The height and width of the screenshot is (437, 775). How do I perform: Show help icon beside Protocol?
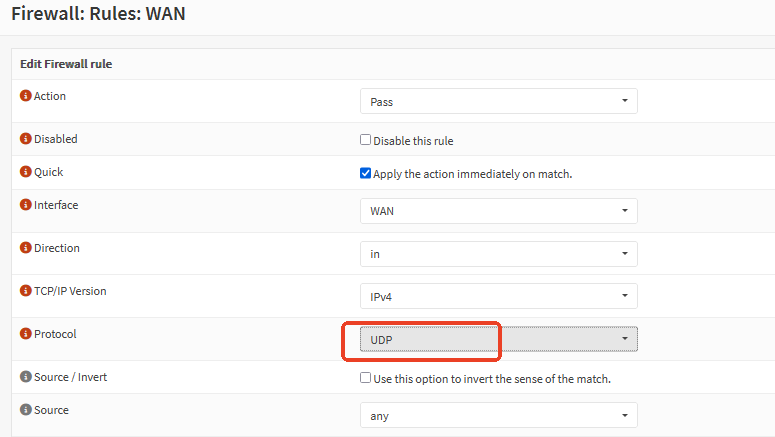26,334
